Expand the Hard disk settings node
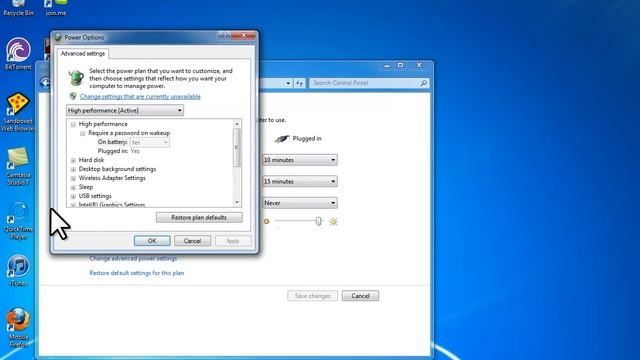This screenshot has height=360, width=640. pyautogui.click(x=73, y=160)
